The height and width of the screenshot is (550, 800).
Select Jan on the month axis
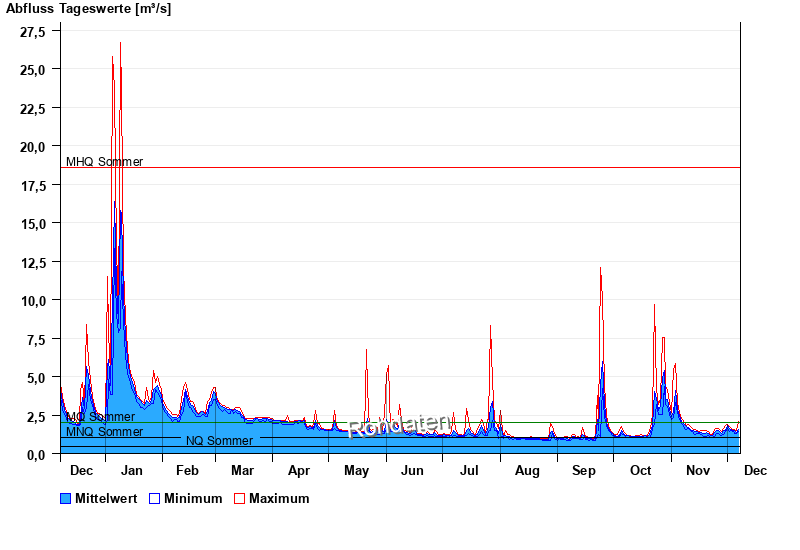tap(131, 470)
